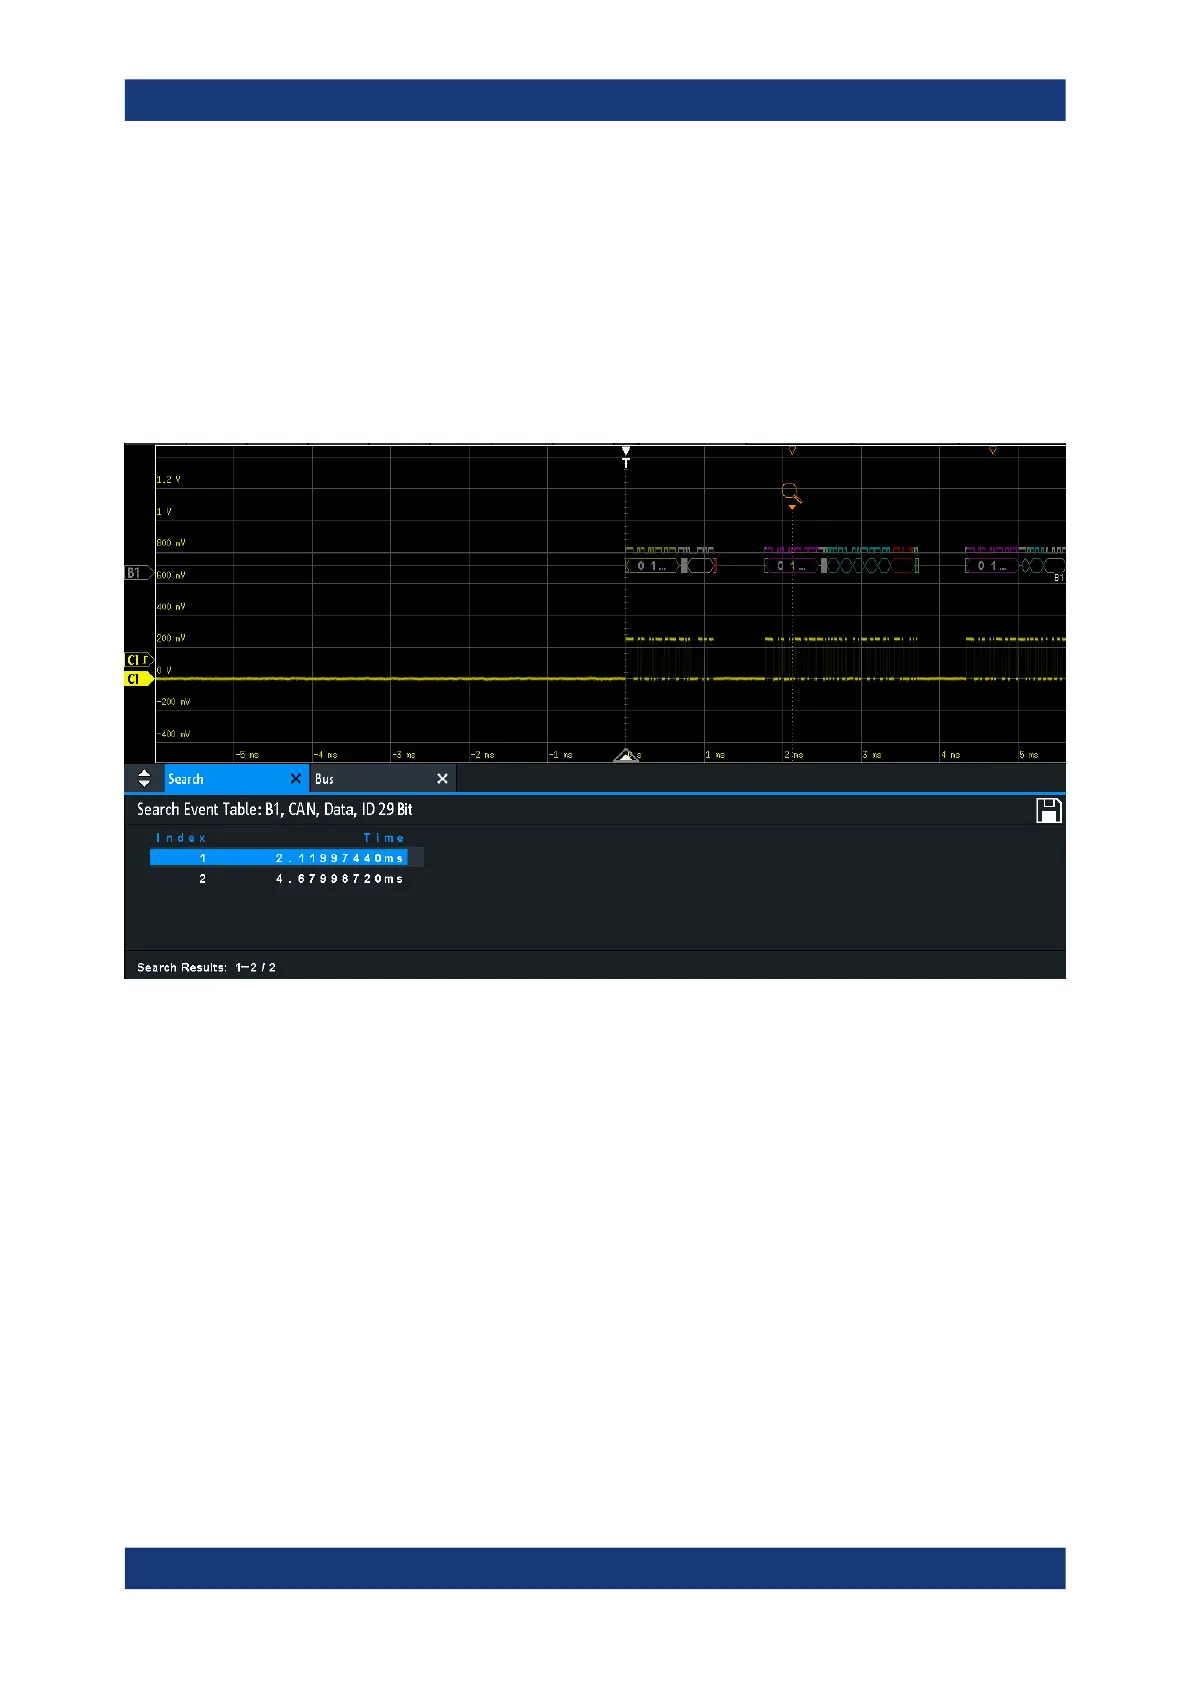
Task: Click the first orange search result marker at top
Action: [792, 451]
